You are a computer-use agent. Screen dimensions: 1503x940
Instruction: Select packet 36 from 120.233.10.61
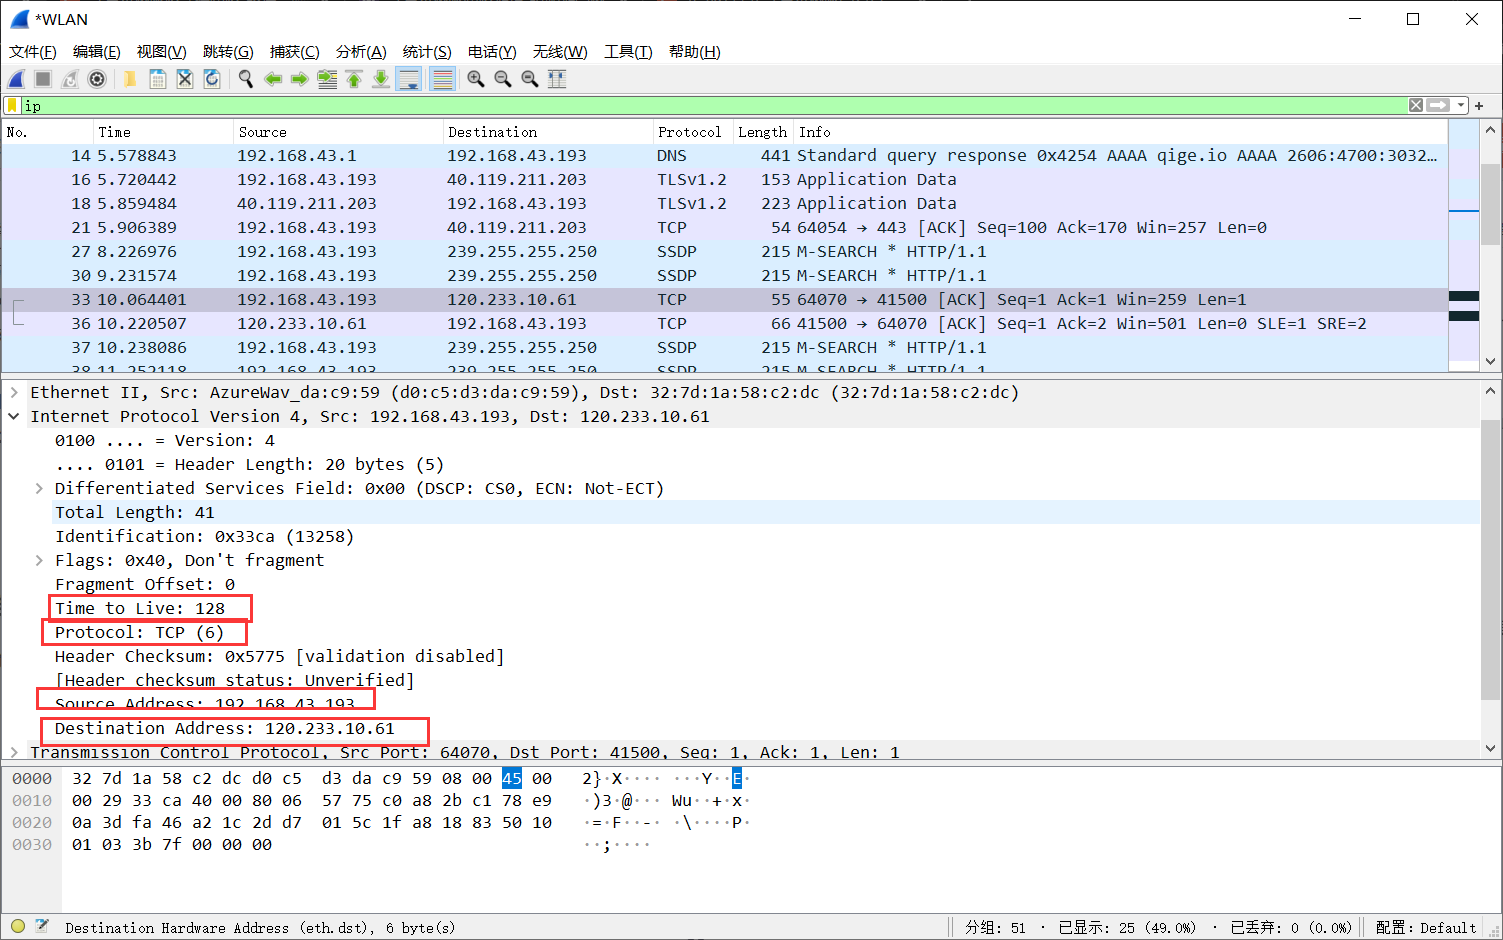tap(725, 323)
